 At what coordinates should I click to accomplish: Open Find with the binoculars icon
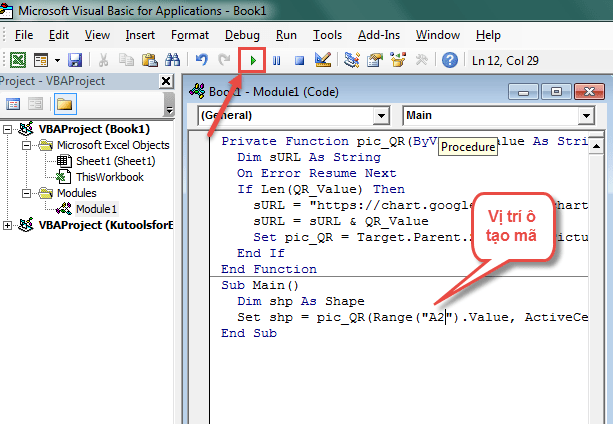coord(172,60)
